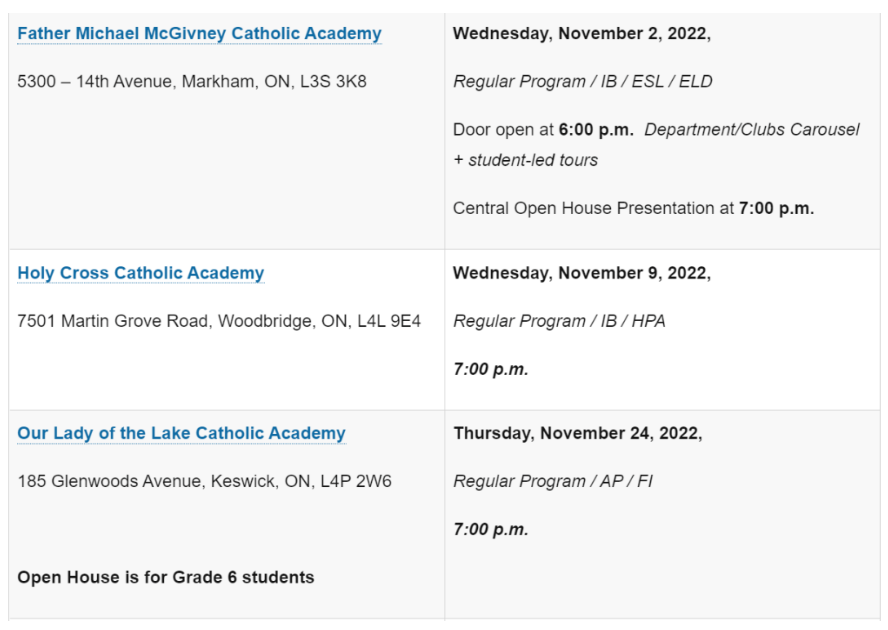Click the Regular Program / AP / FI text
The width and height of the screenshot is (888, 630).
pos(553,481)
